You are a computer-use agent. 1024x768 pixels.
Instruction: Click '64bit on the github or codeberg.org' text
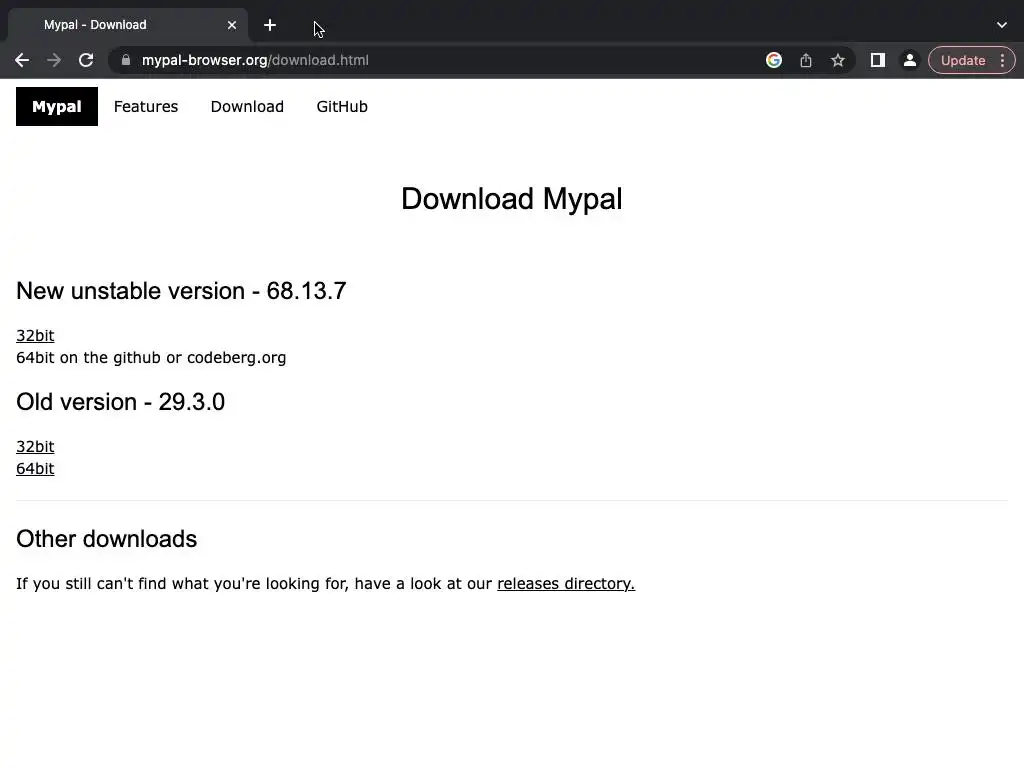pyautogui.click(x=151, y=358)
